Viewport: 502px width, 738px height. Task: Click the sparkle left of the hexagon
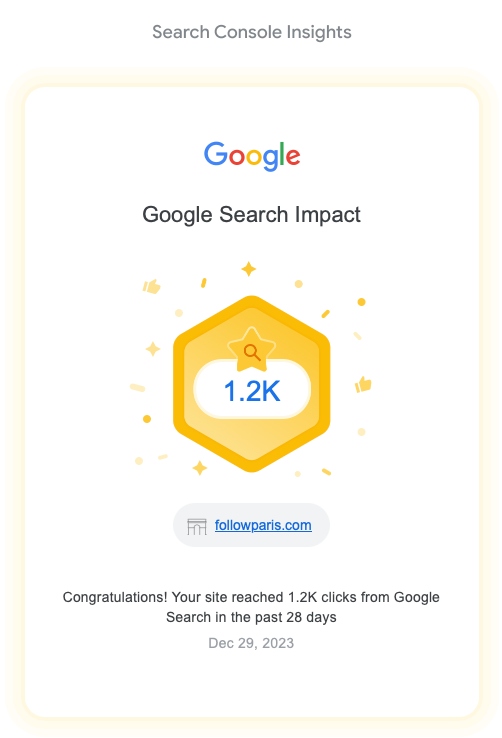[x=152, y=349]
